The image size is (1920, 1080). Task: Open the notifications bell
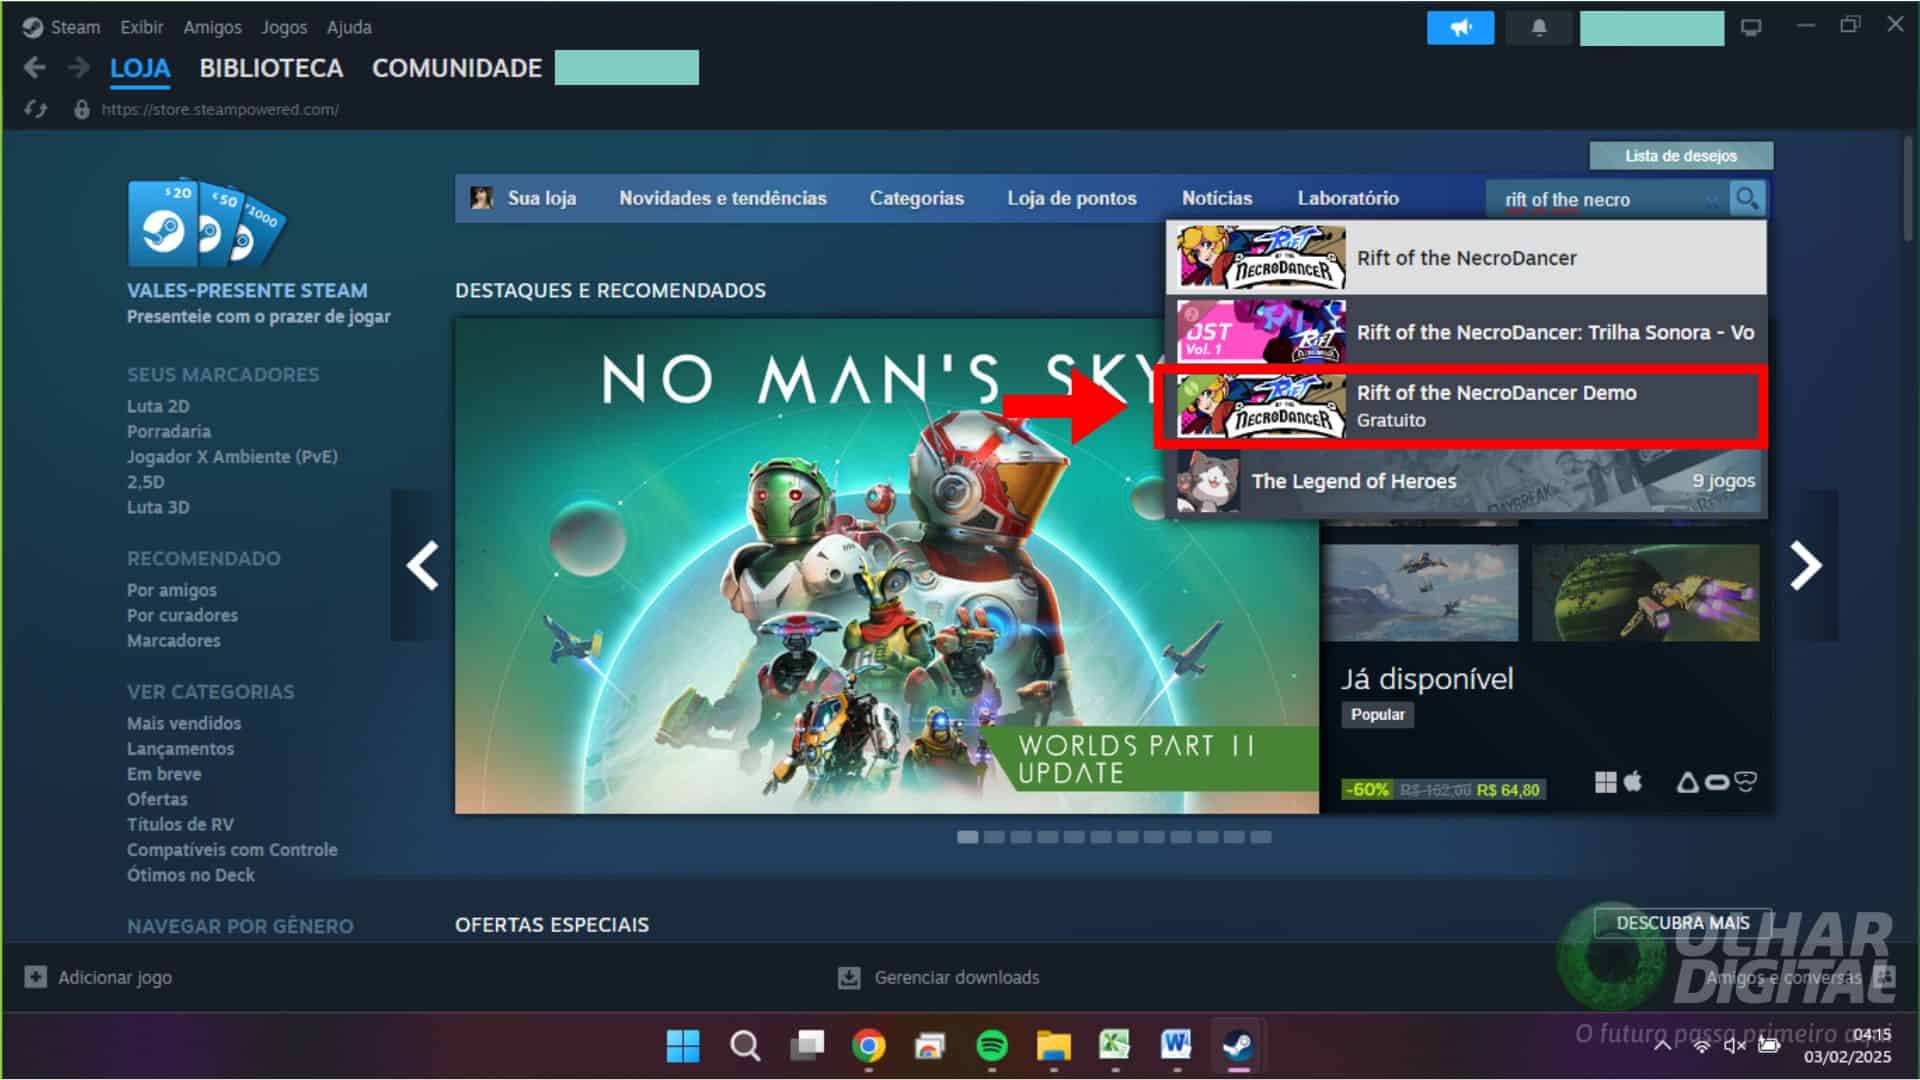(1539, 28)
